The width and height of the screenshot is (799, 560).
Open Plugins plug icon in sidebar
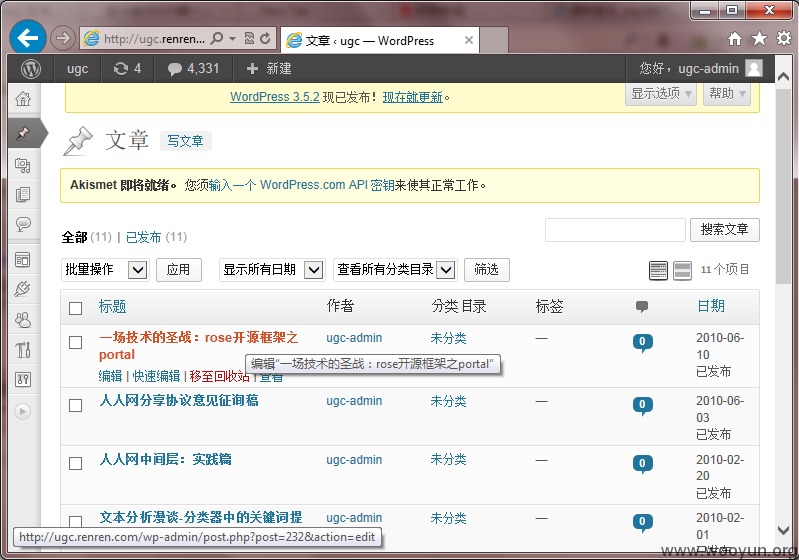pos(23,289)
